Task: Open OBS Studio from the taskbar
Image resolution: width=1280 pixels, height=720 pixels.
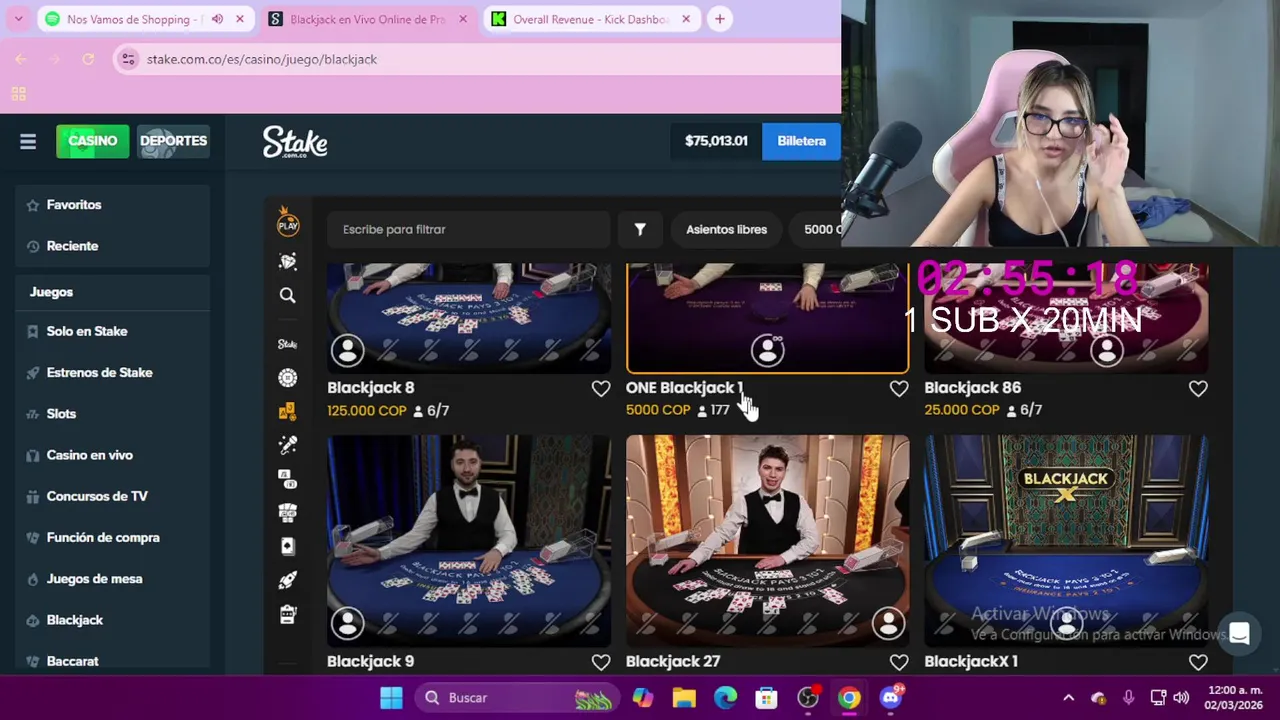Action: (x=808, y=698)
